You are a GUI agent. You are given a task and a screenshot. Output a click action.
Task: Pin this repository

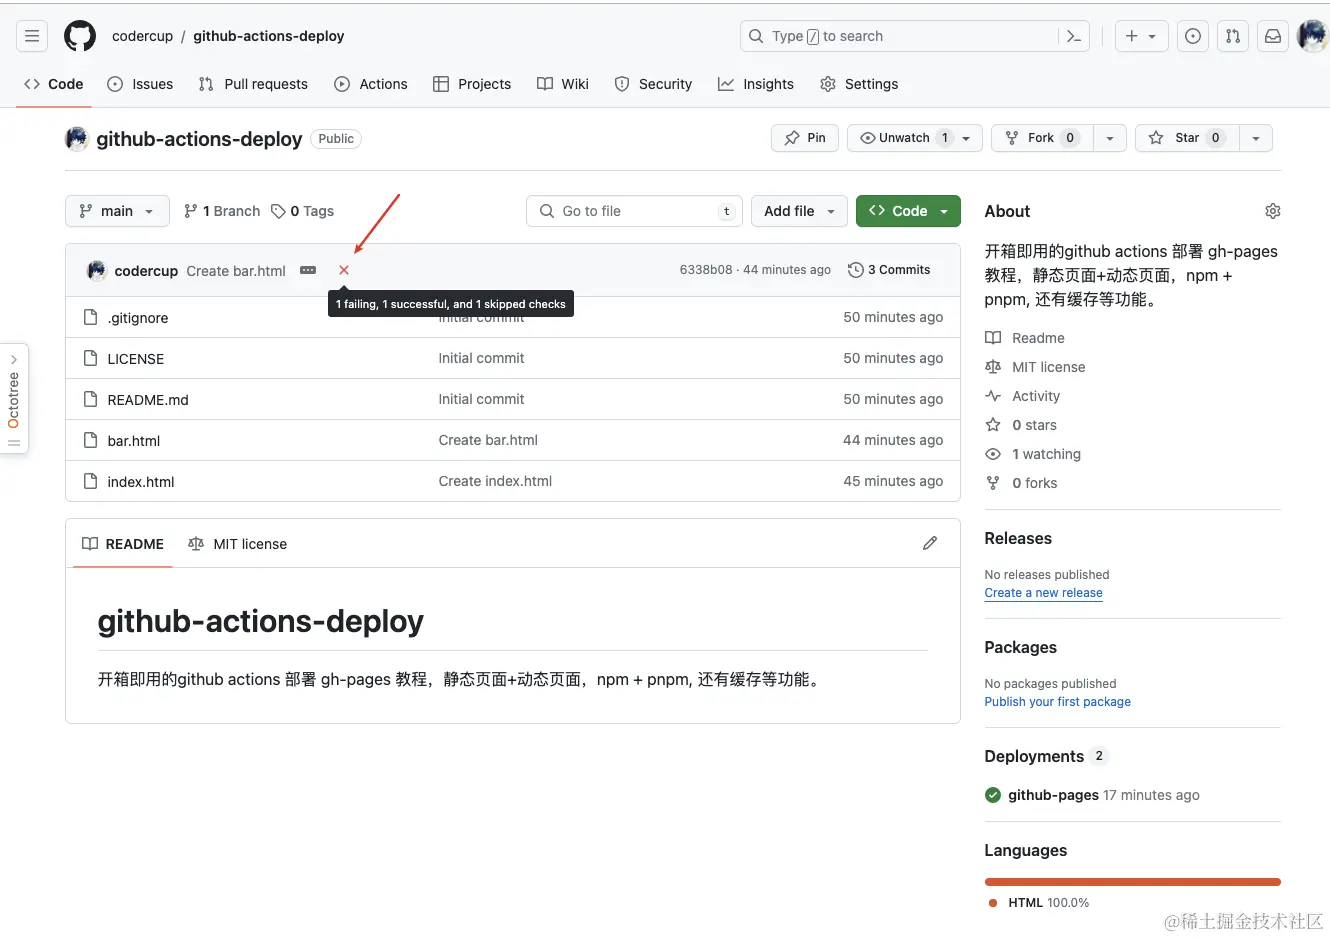[805, 138]
